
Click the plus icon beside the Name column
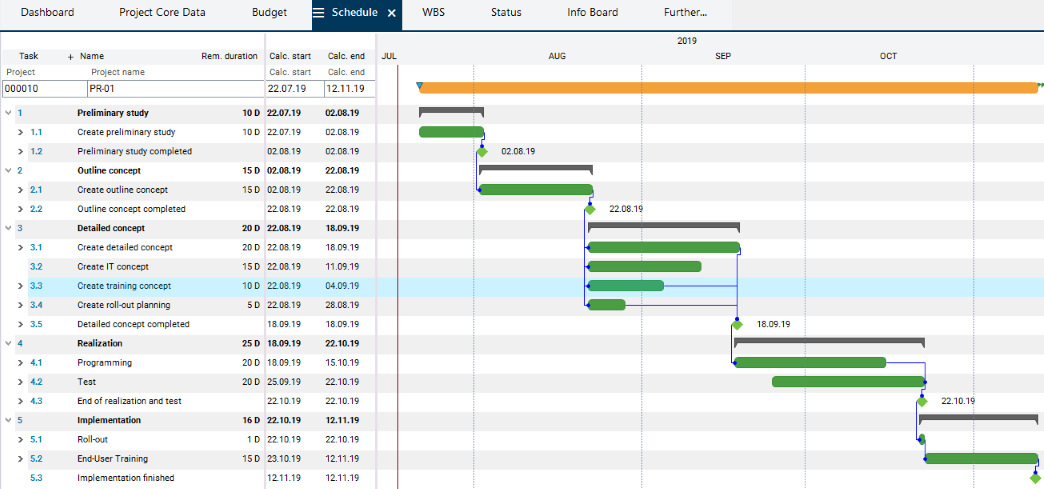[x=70, y=57]
